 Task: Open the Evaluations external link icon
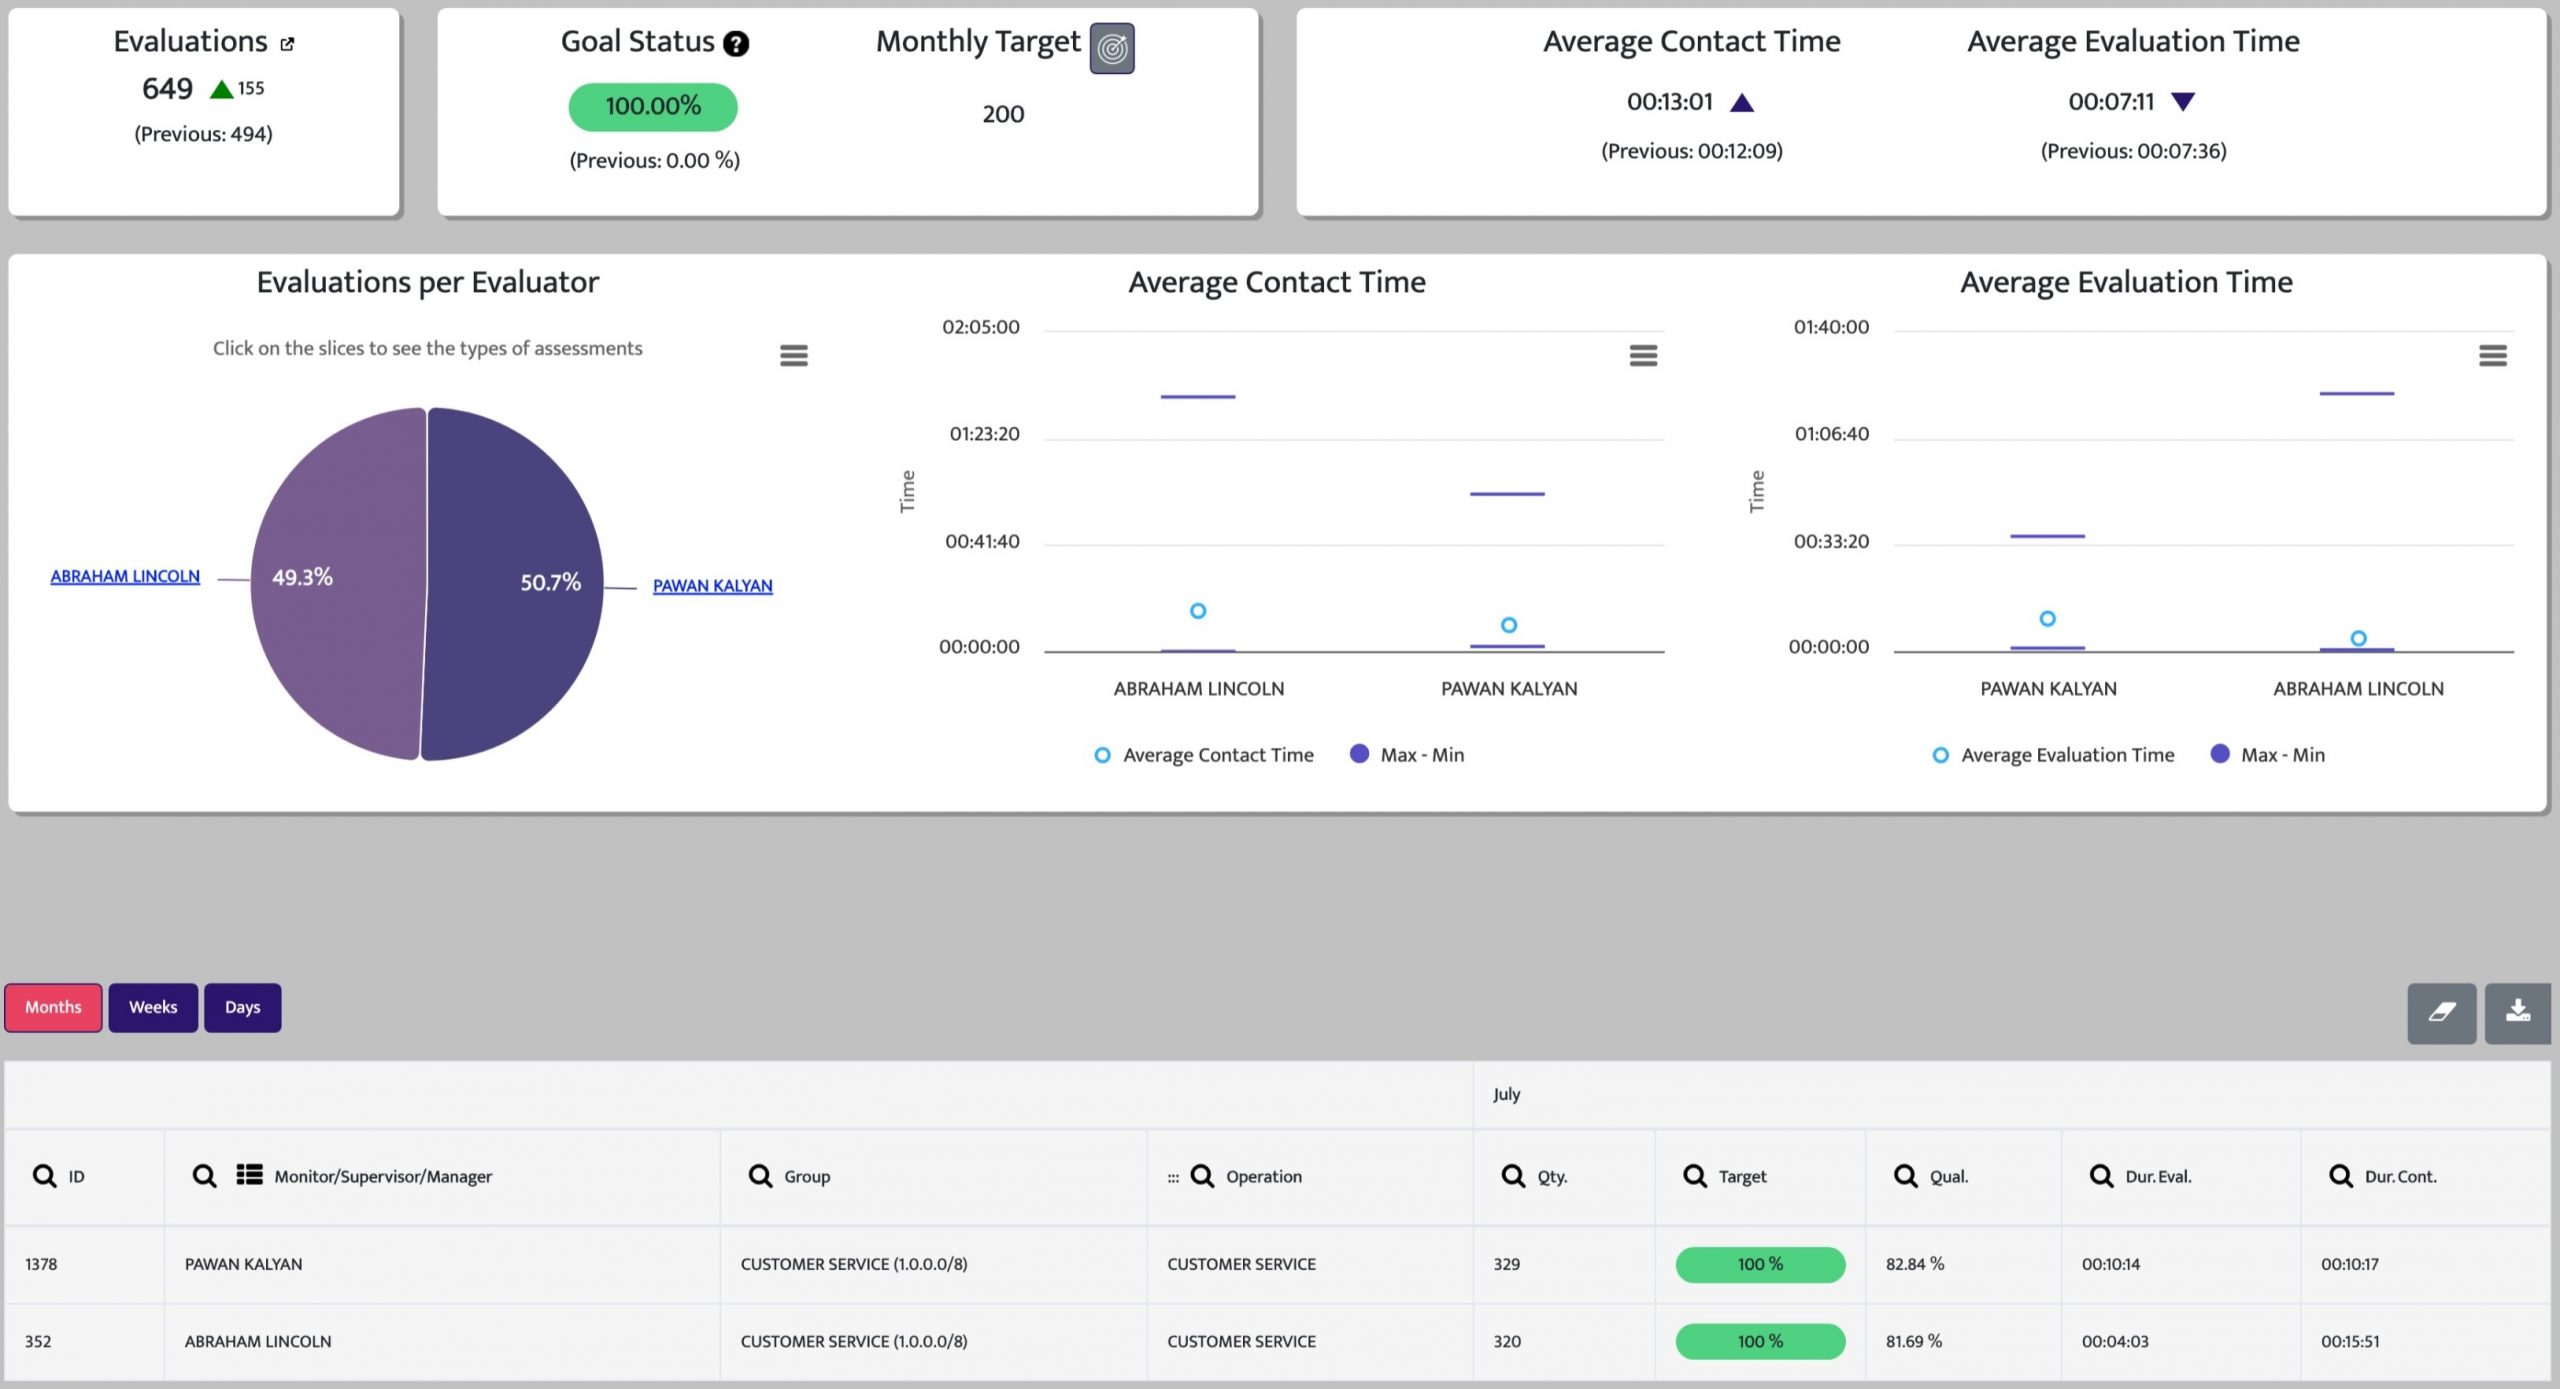tap(287, 44)
